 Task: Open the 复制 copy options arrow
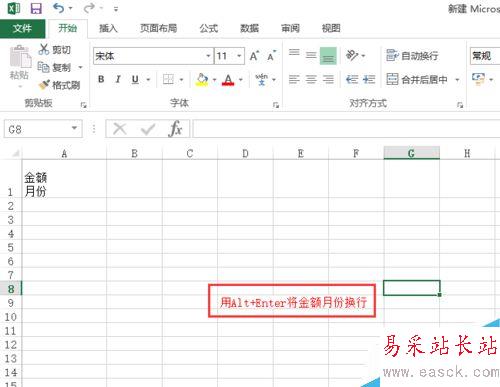(80, 67)
